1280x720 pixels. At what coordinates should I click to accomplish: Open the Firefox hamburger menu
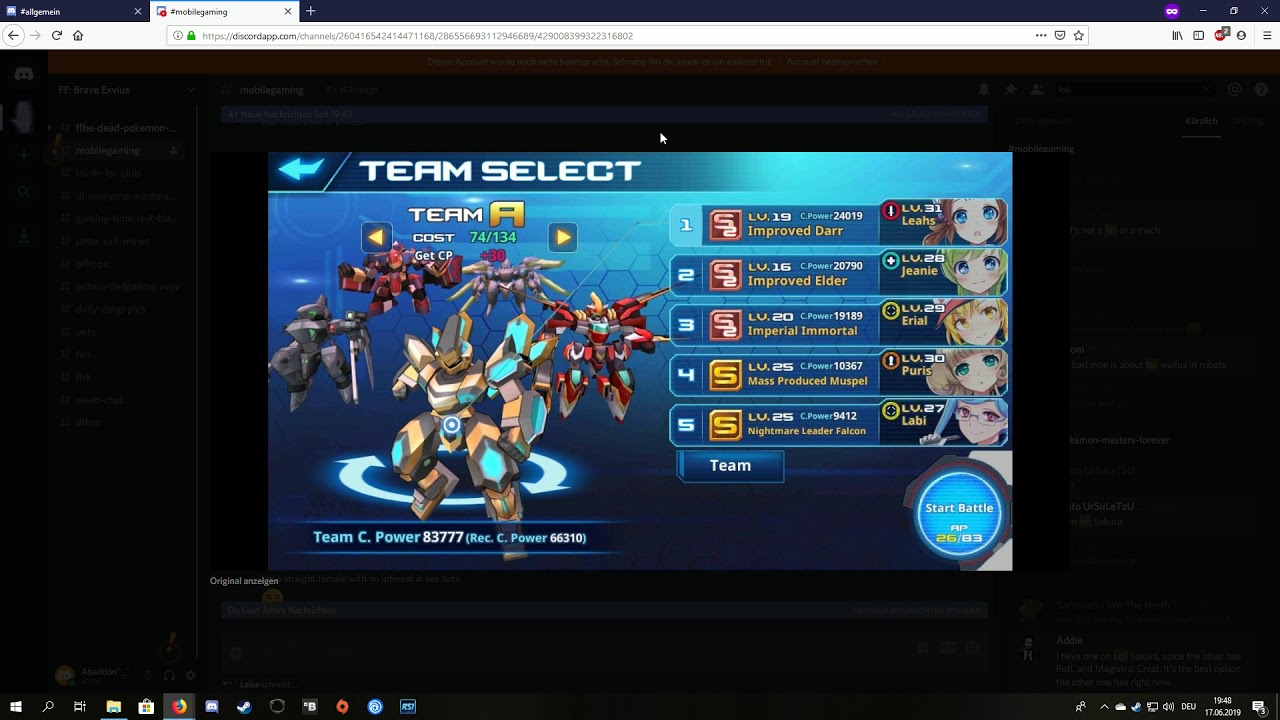1267,35
